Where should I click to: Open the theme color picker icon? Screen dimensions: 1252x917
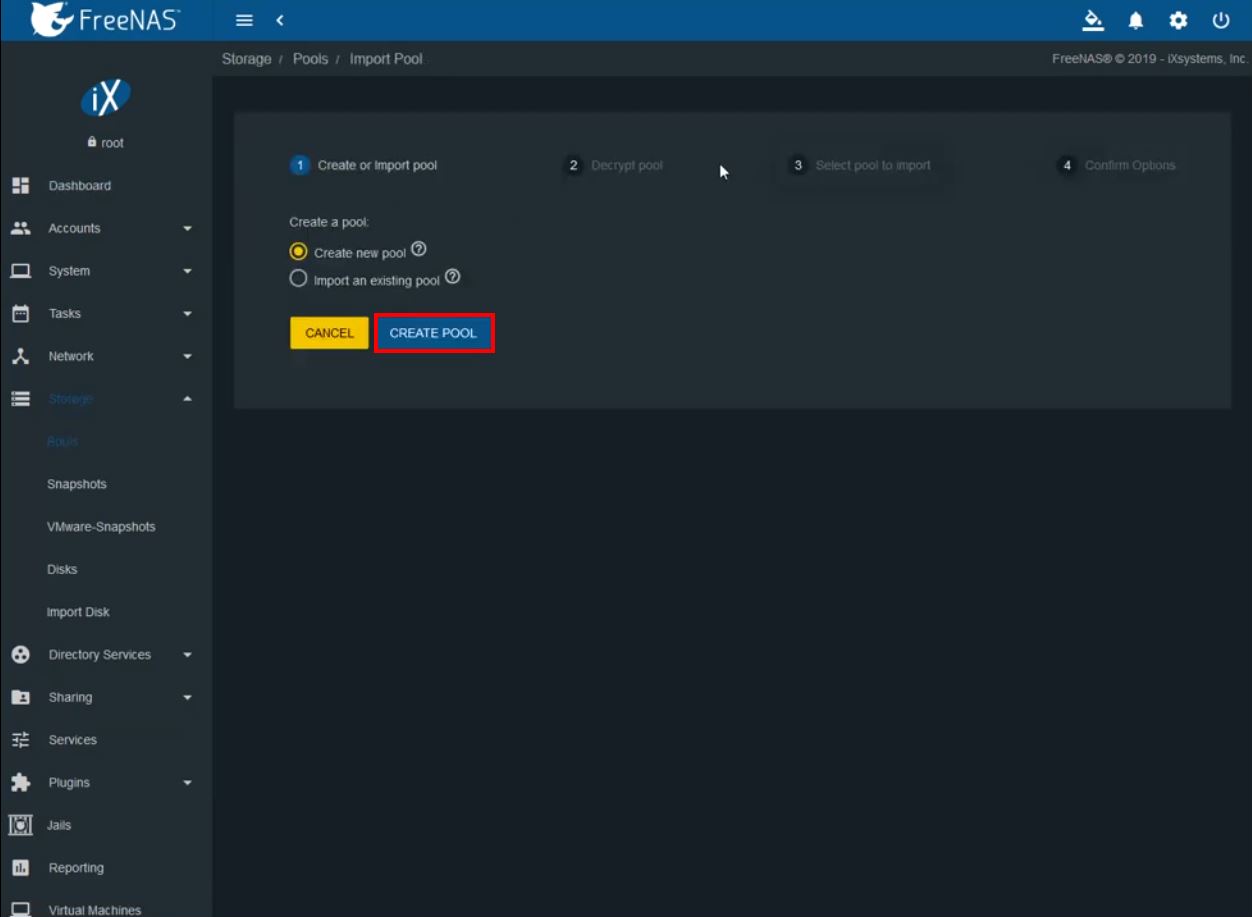[1093, 20]
